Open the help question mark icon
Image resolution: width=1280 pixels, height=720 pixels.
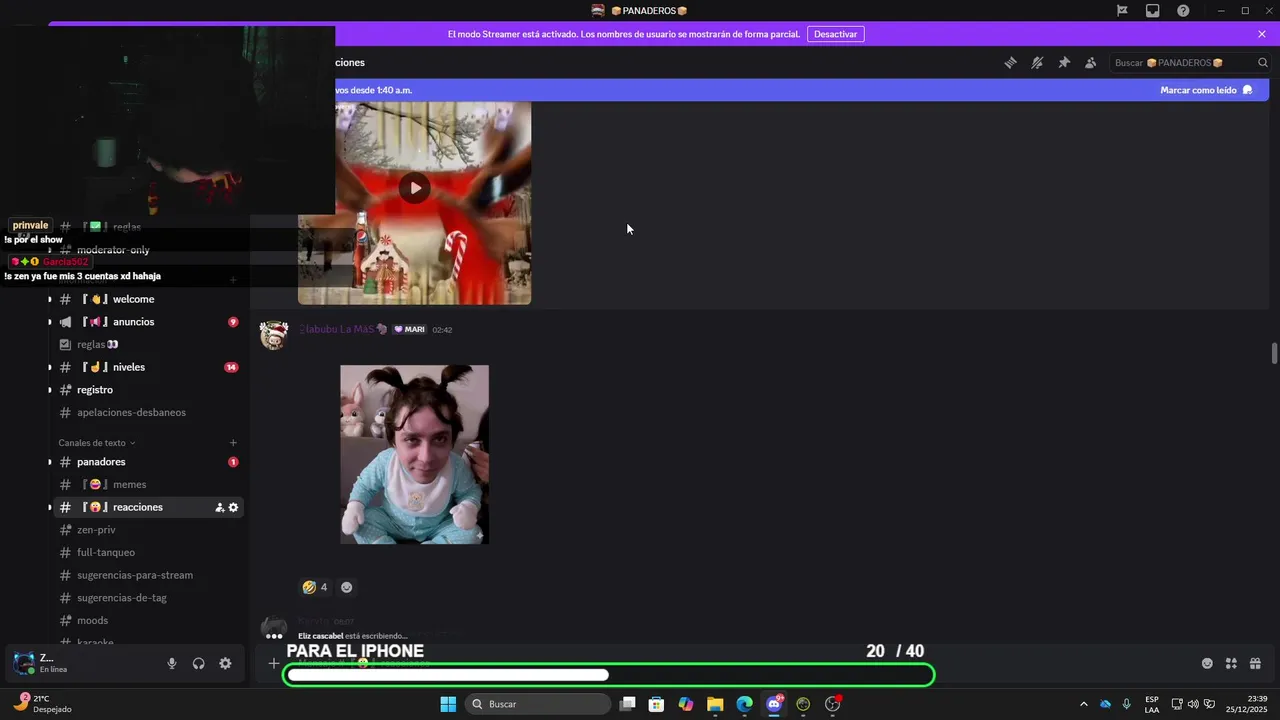click(1183, 10)
